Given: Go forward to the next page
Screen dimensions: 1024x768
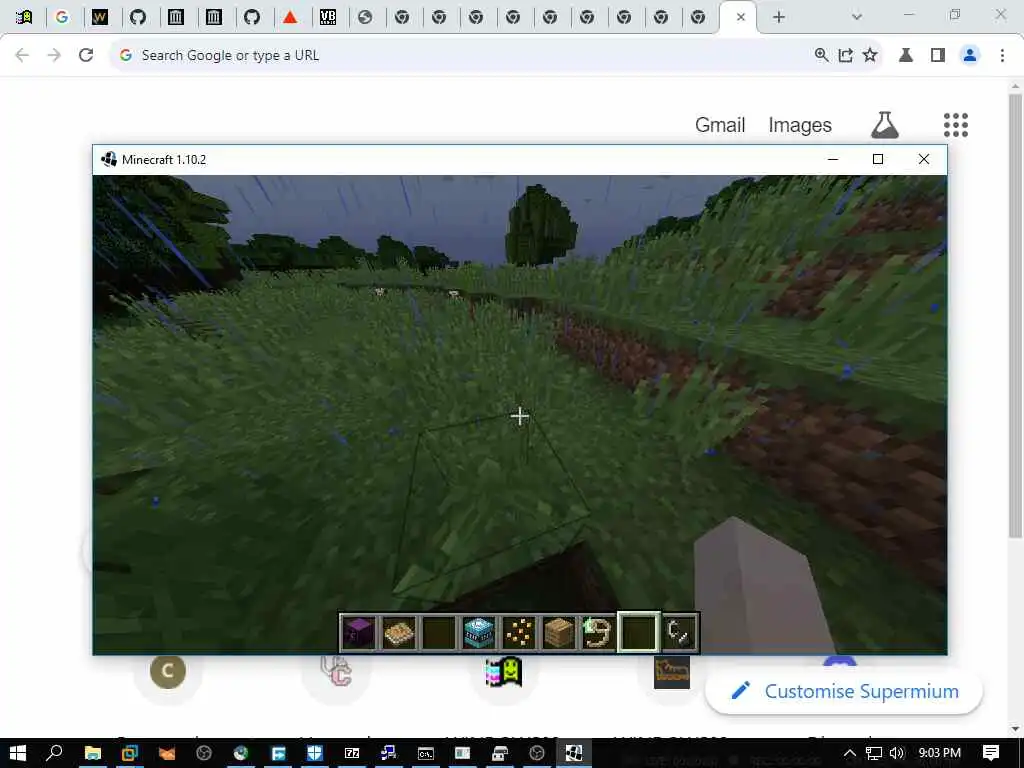Looking at the screenshot, I should (54, 56).
